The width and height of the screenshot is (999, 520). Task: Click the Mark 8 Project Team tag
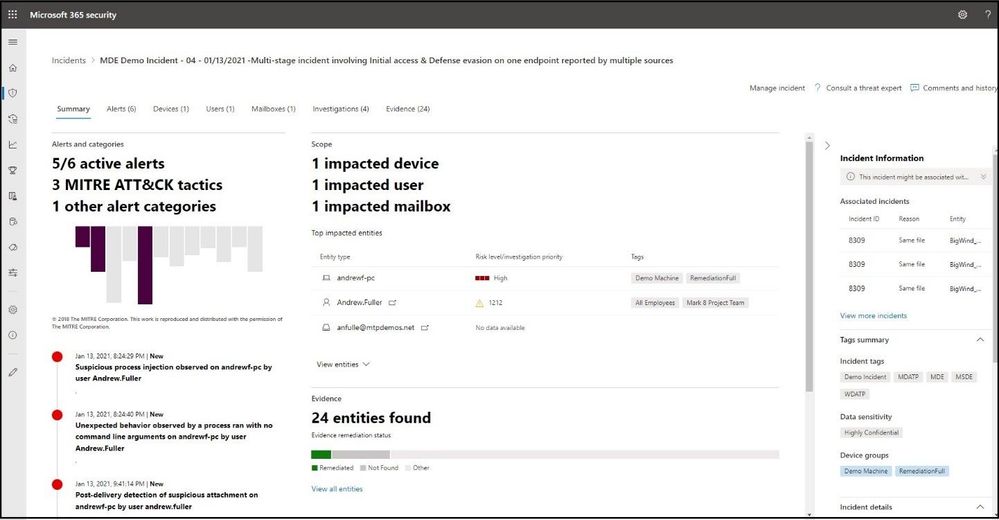[x=715, y=303]
